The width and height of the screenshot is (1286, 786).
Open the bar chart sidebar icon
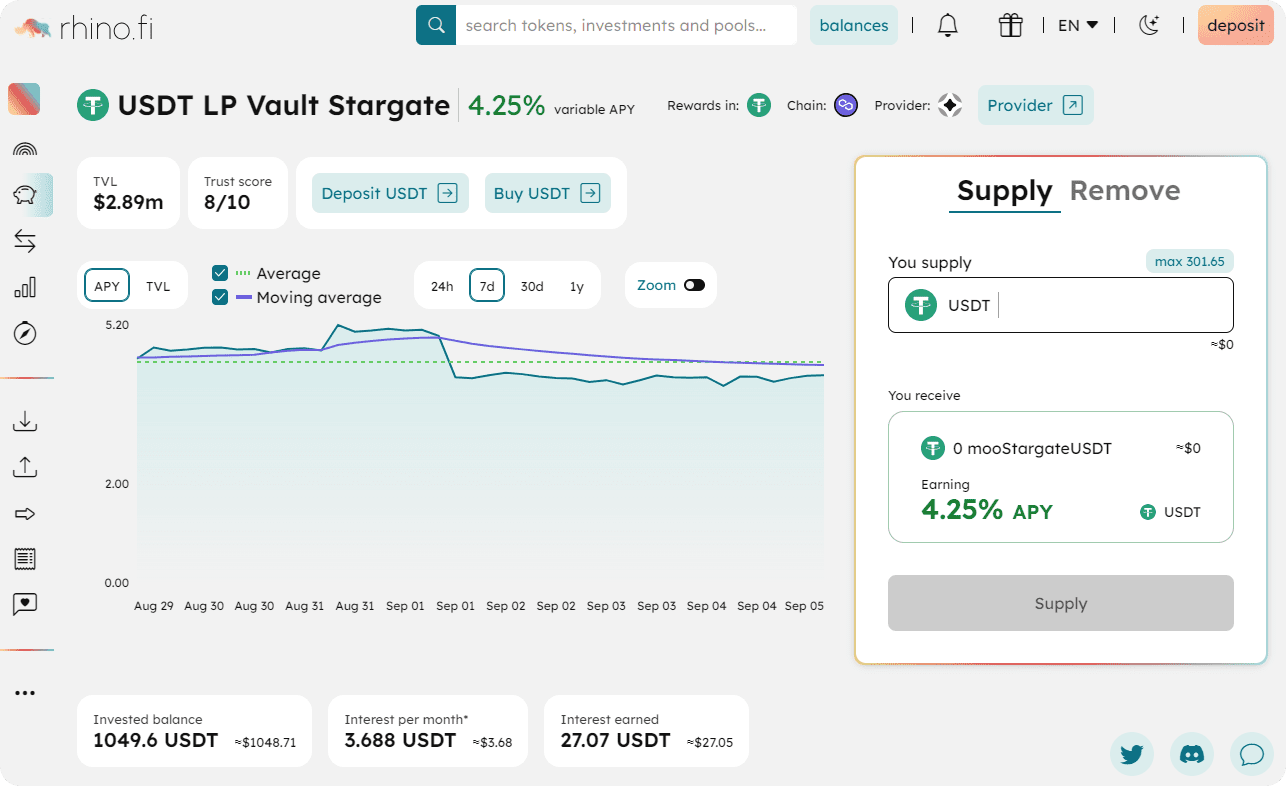(x=25, y=288)
